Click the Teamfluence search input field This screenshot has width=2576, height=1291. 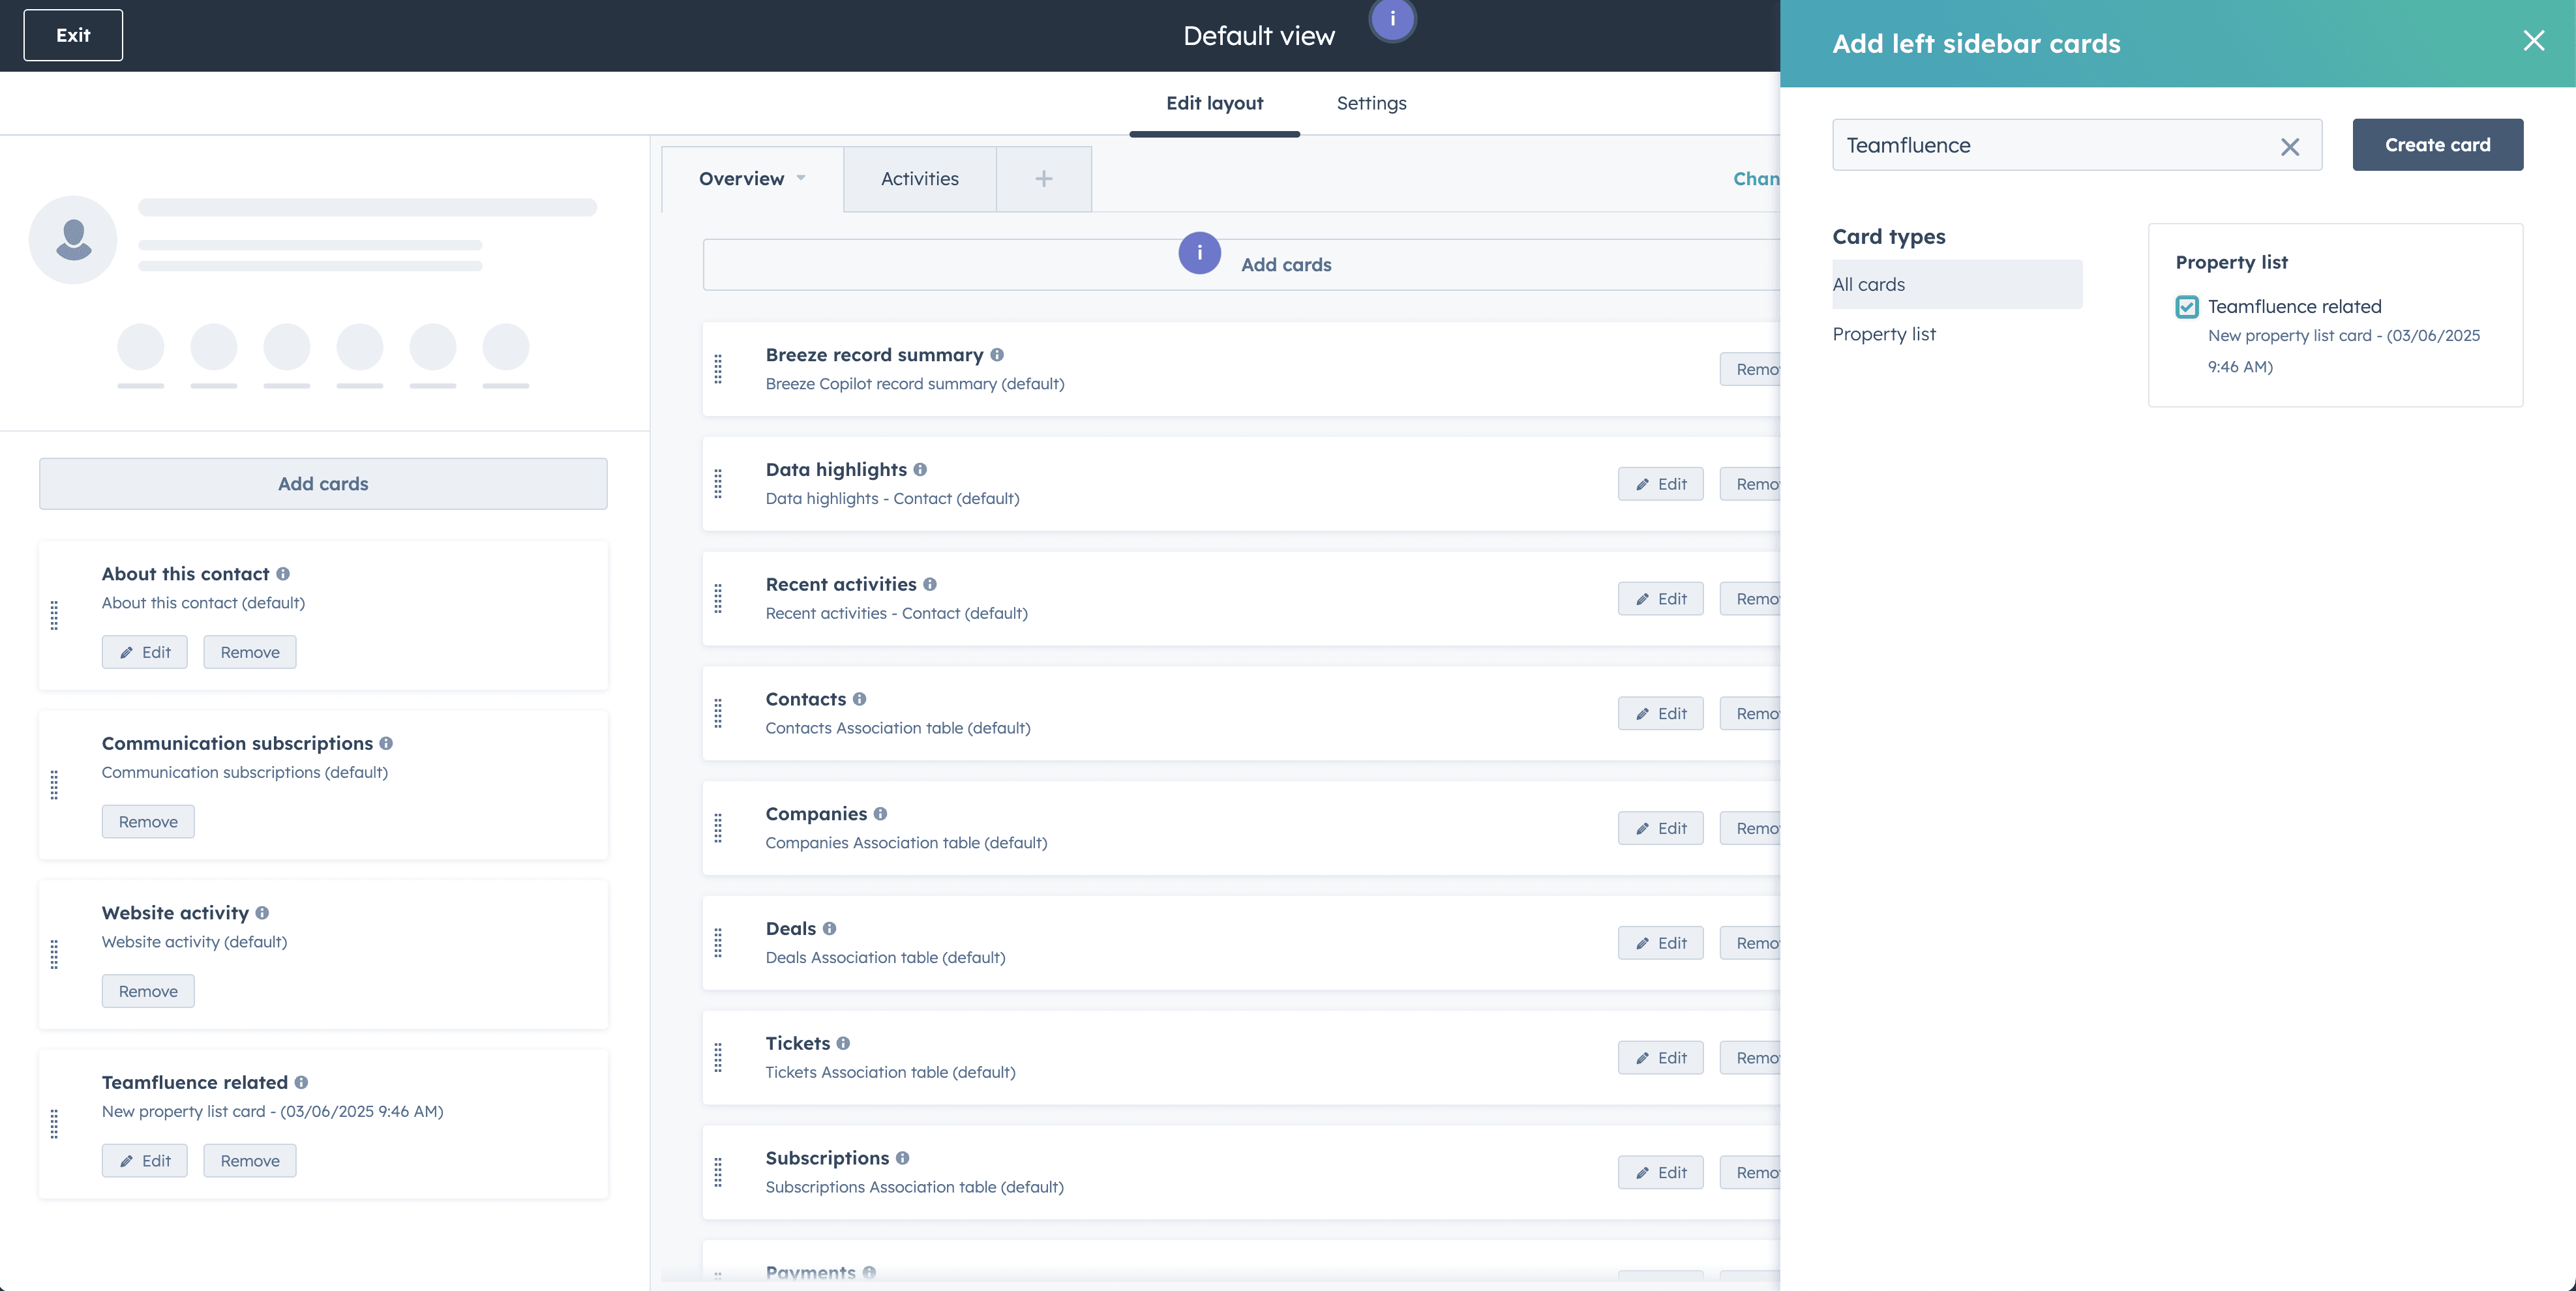pyautogui.click(x=2050, y=146)
